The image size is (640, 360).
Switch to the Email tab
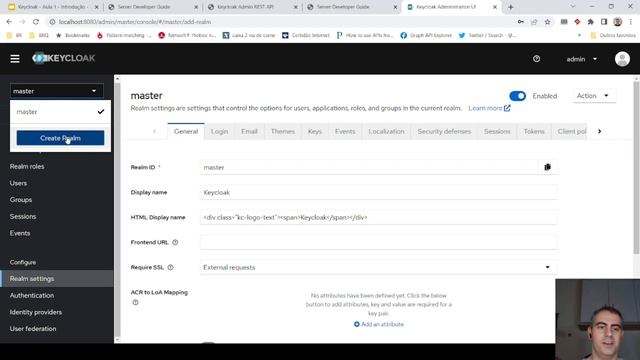tap(249, 131)
